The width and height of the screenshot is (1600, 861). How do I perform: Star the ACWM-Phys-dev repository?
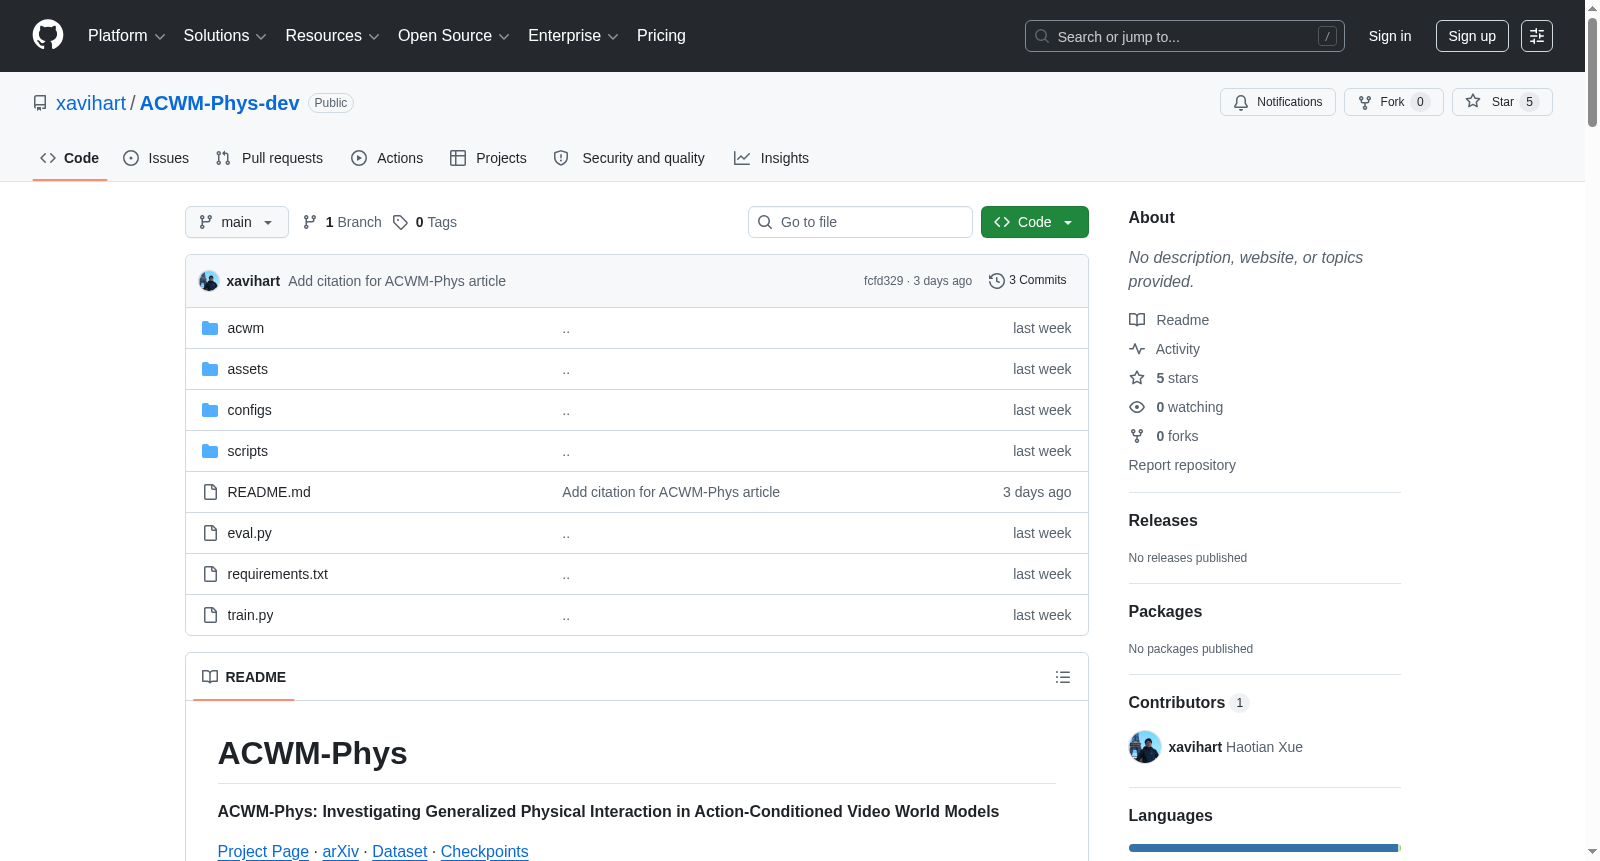coord(1502,102)
